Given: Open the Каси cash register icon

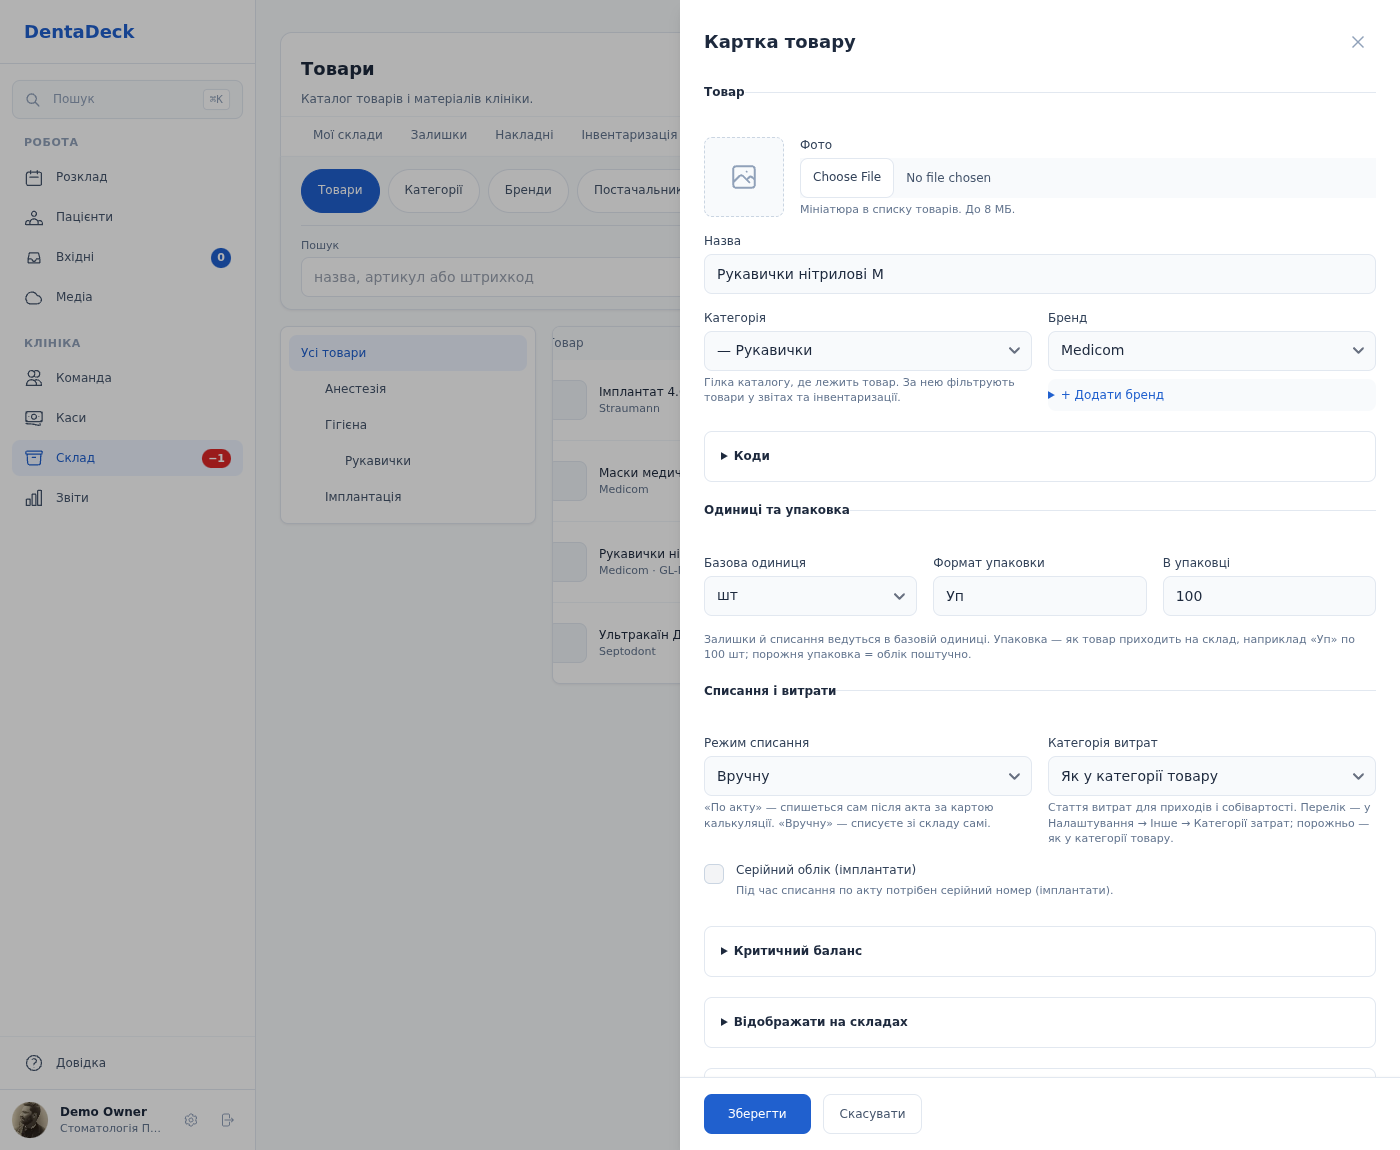Looking at the screenshot, I should click(34, 418).
